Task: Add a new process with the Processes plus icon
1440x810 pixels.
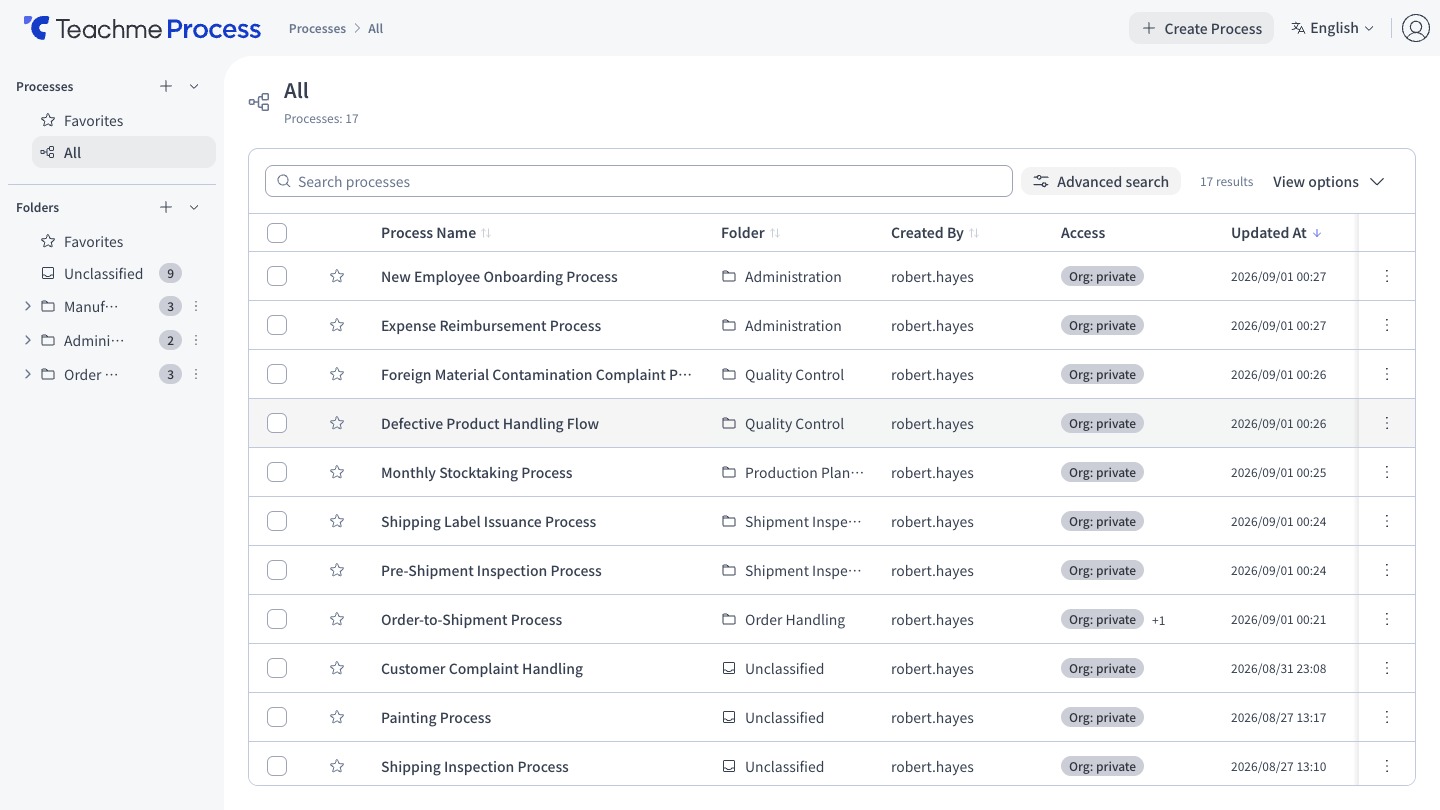Action: [x=166, y=86]
